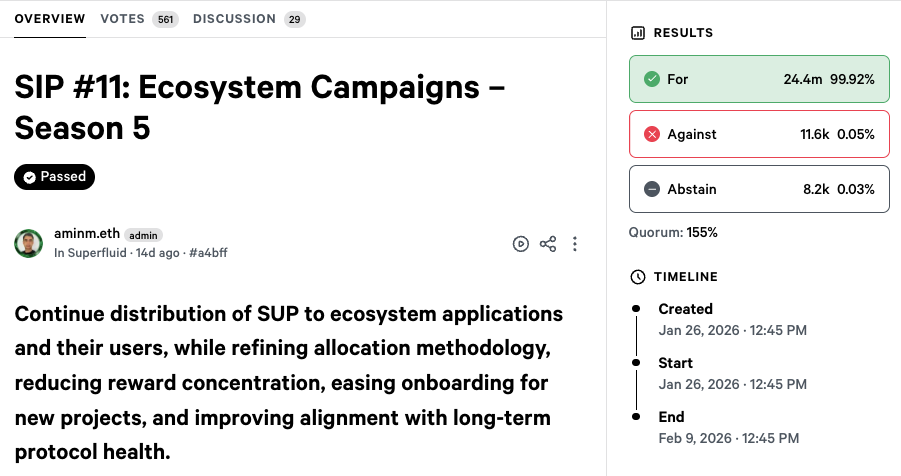901x476 pixels.
Task: Click the End timeline marker dot
Action: click(x=636, y=415)
